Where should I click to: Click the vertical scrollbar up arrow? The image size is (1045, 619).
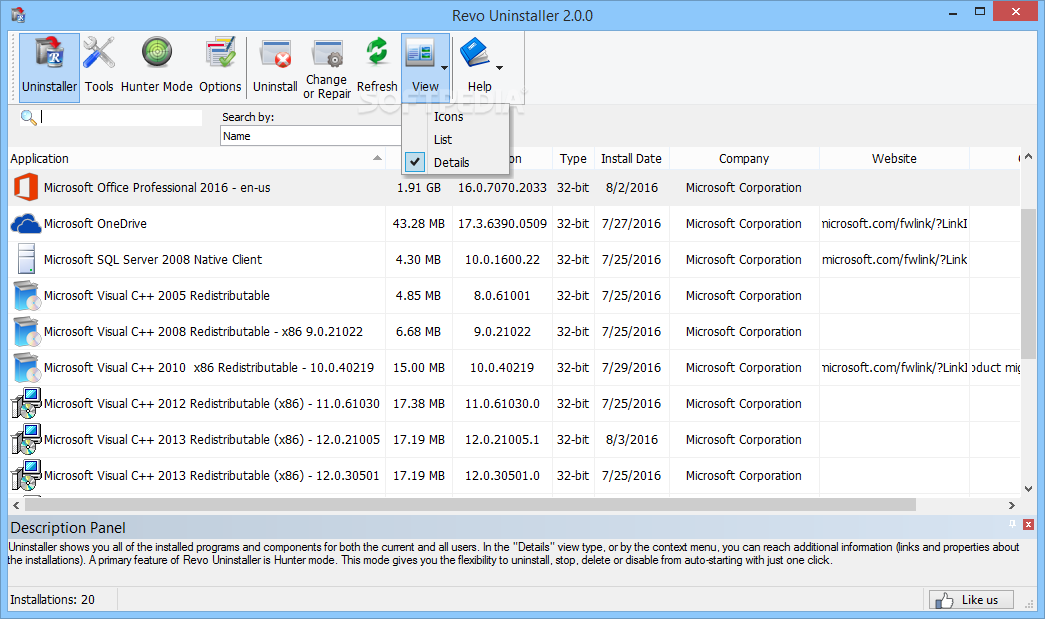(x=1028, y=157)
